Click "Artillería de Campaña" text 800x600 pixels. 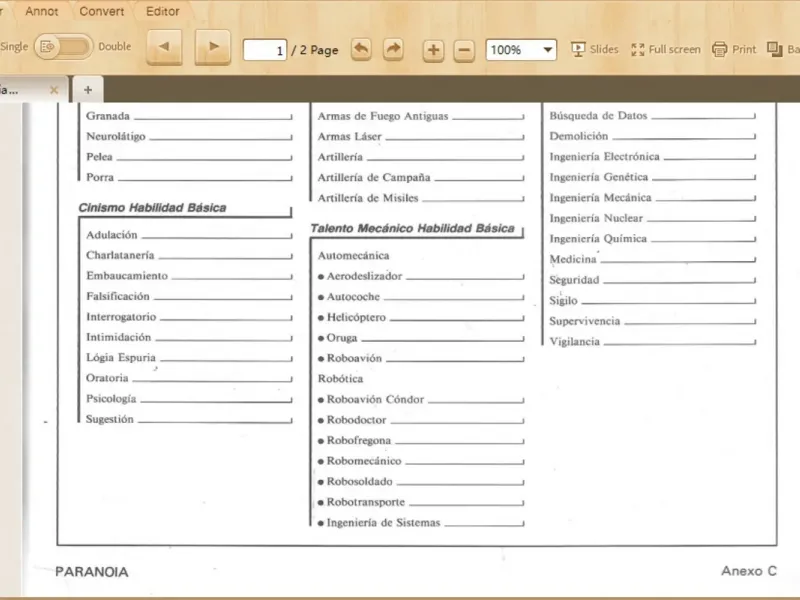coord(374,178)
